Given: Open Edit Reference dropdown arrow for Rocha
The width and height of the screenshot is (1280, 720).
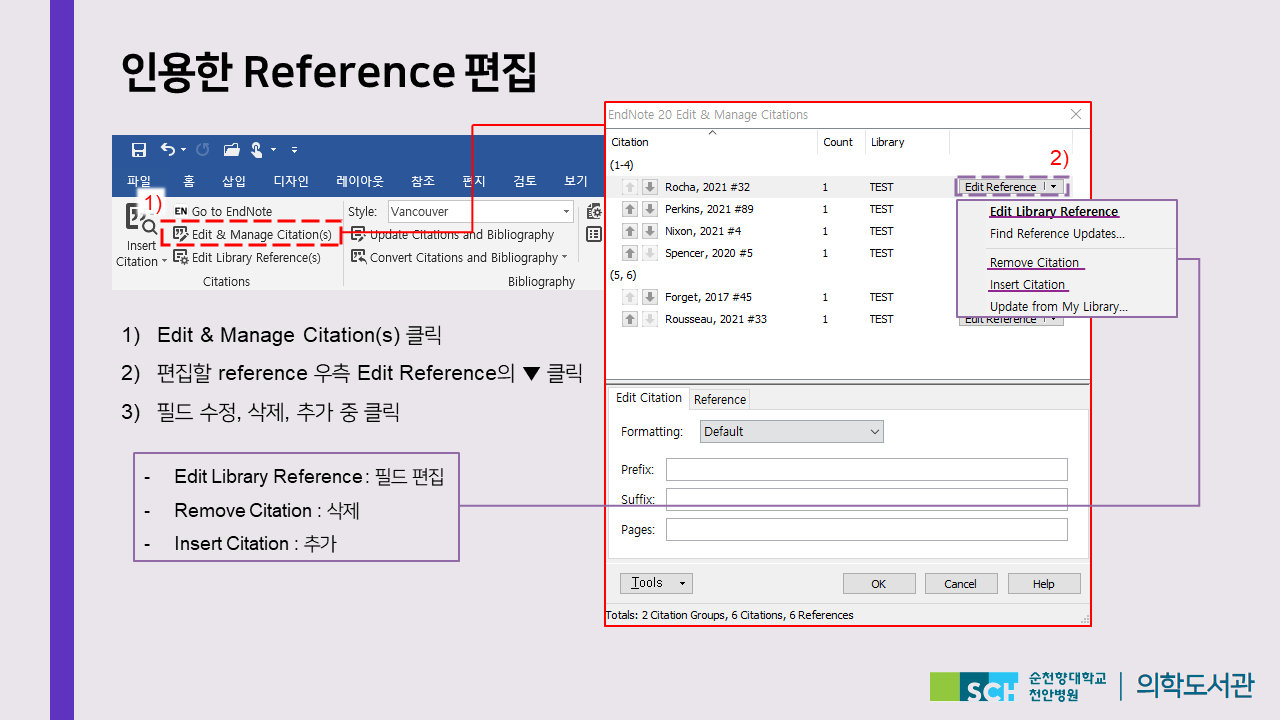Looking at the screenshot, I should pyautogui.click(x=1053, y=187).
